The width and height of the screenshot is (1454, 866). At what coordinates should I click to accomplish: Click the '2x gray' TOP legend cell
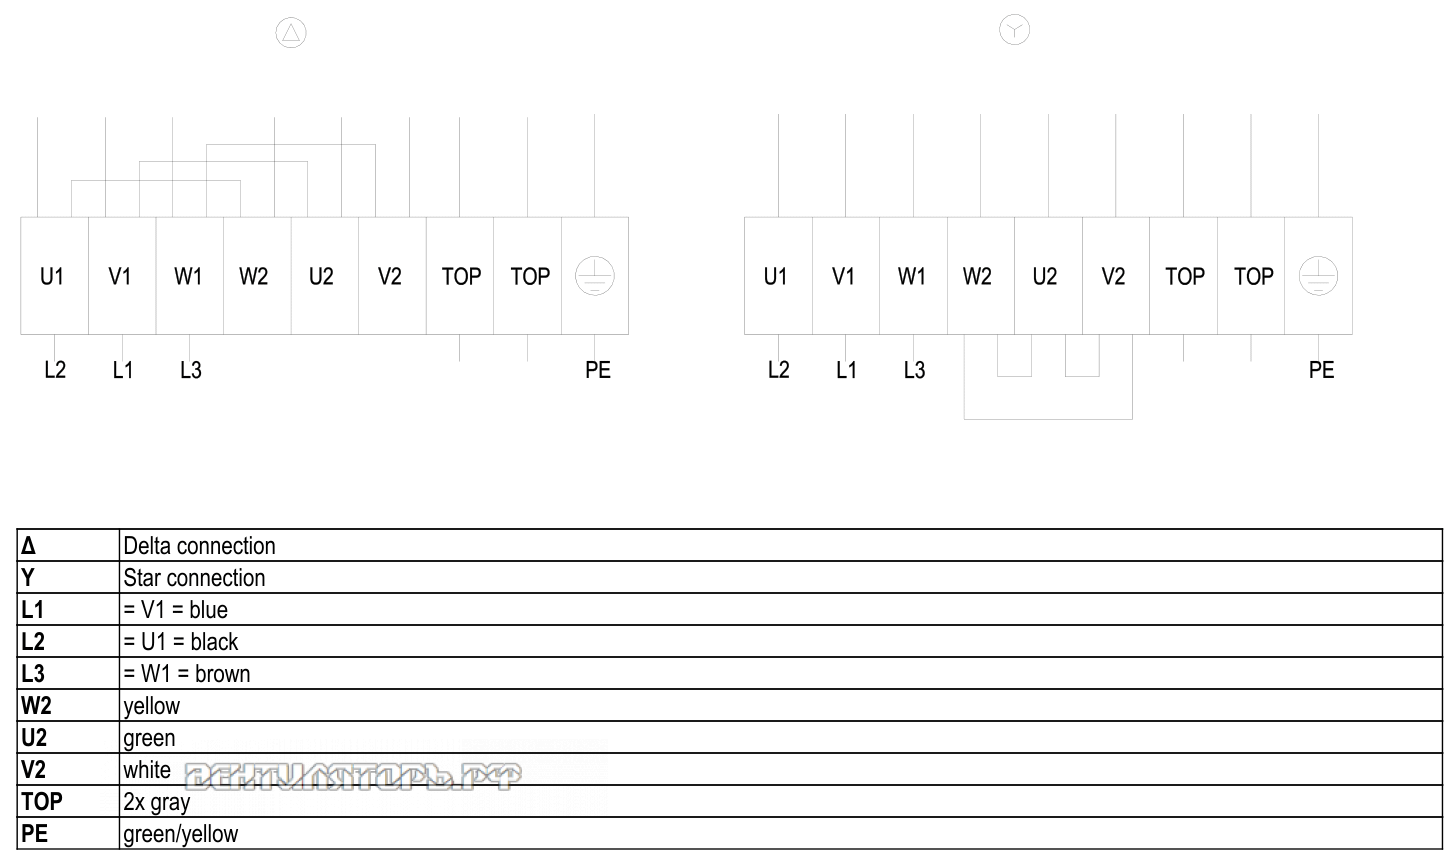pyautogui.click(x=781, y=802)
